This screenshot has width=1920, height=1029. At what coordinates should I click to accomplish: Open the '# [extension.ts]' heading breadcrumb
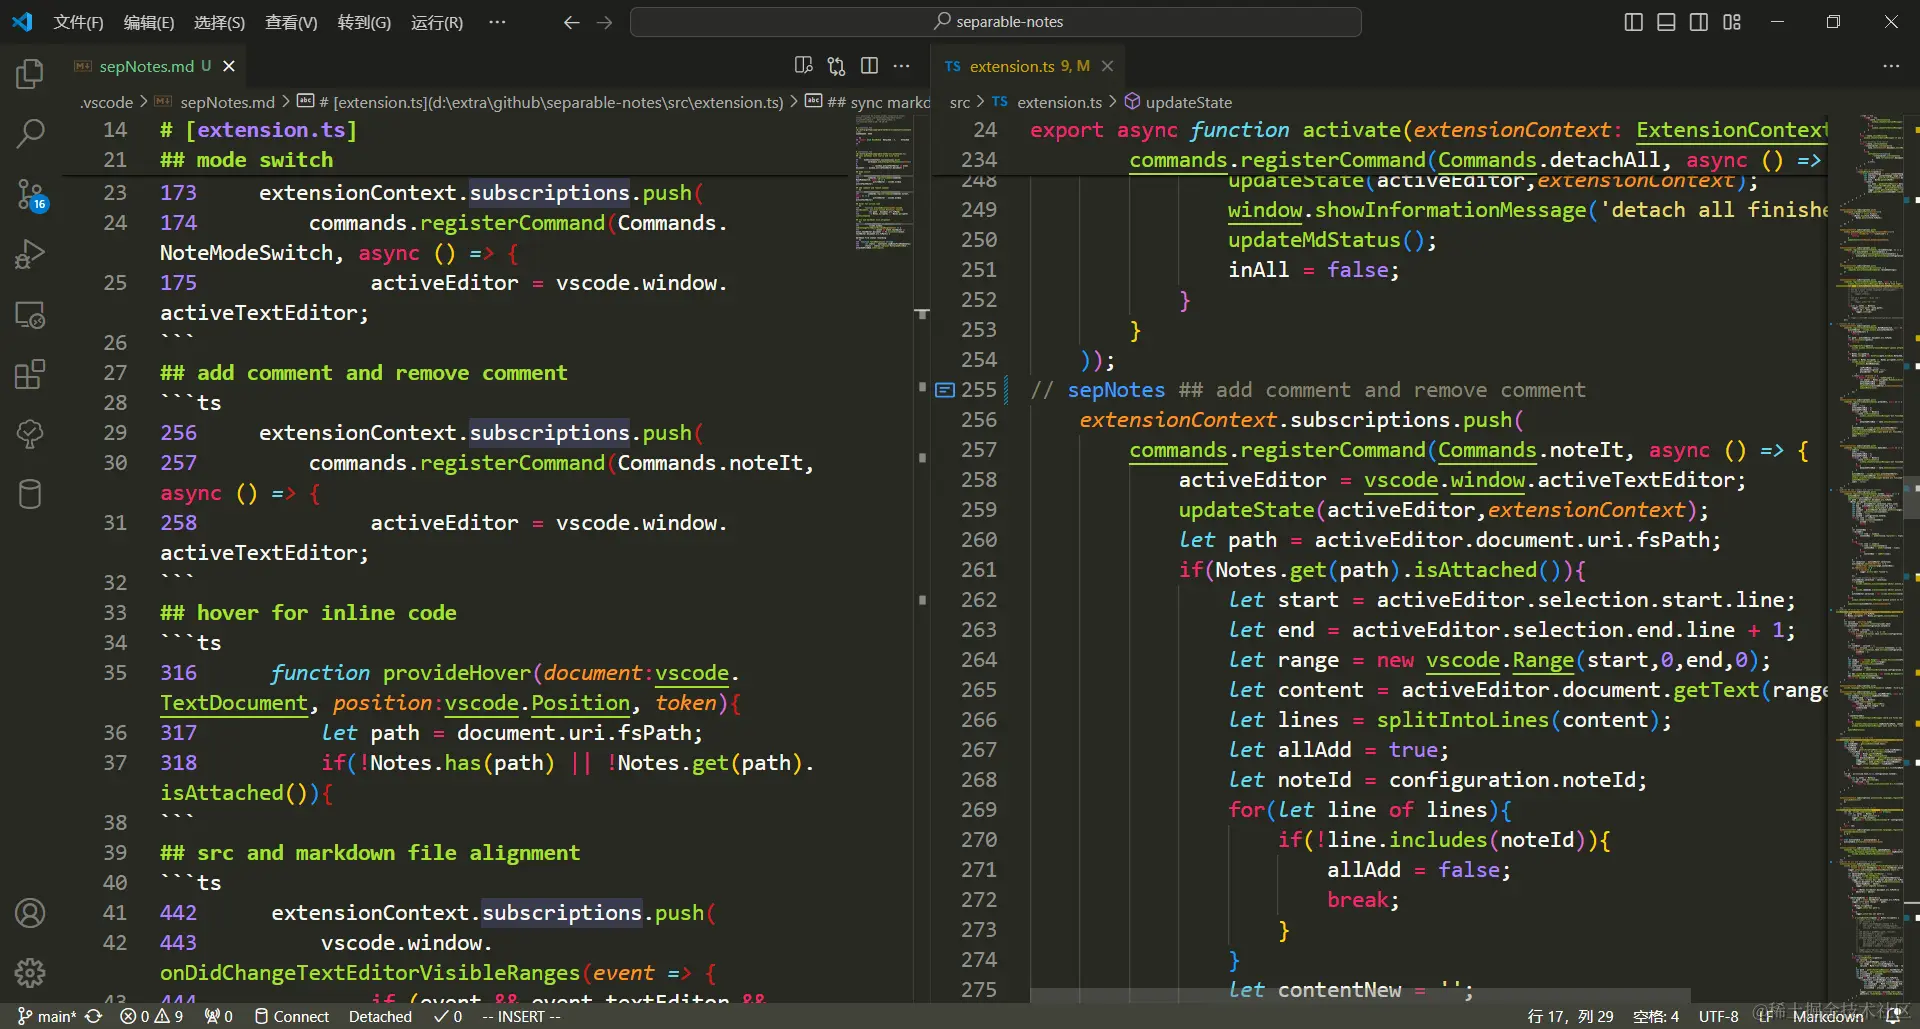pos(541,102)
